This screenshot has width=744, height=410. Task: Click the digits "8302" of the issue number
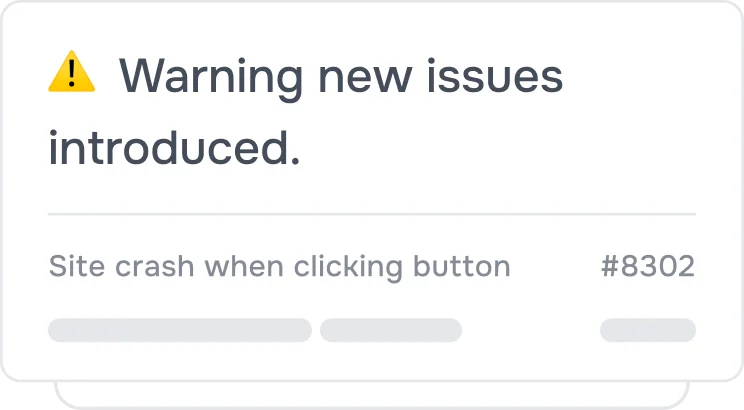coord(657,267)
